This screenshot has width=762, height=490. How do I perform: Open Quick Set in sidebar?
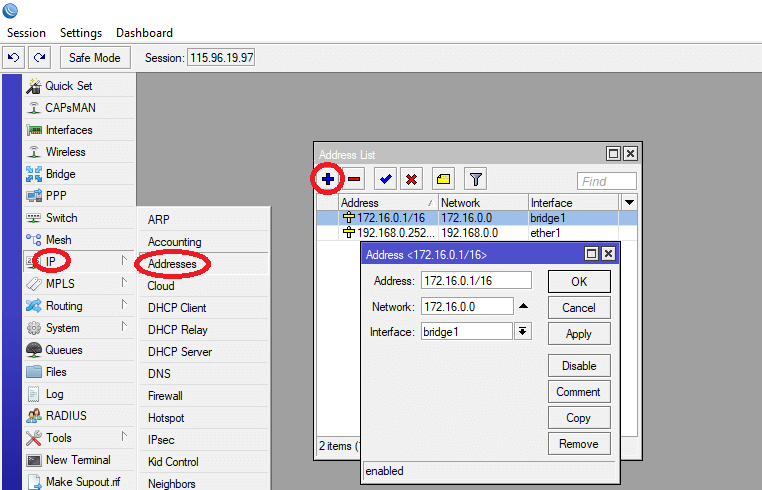[79, 86]
